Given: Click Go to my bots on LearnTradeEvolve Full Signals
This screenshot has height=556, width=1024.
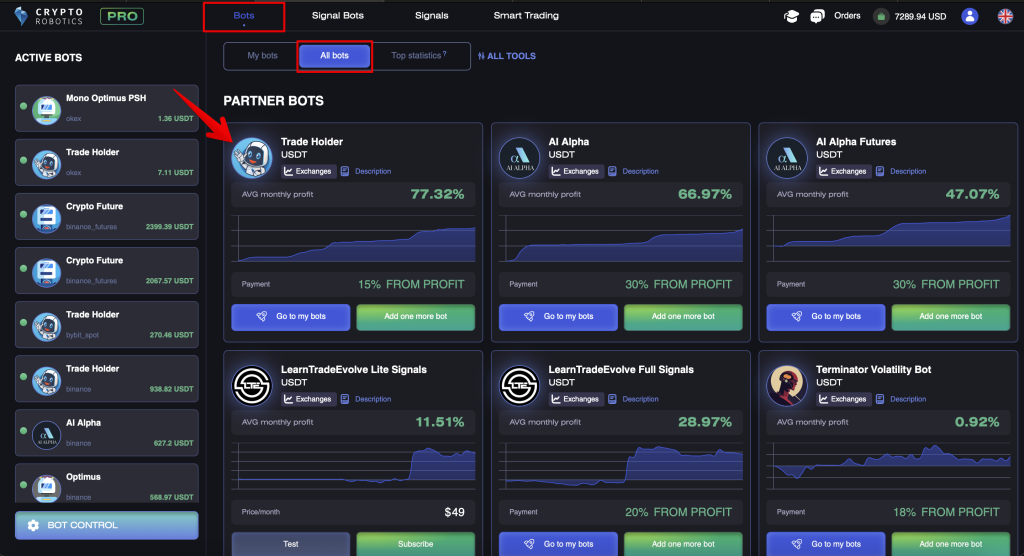Looking at the screenshot, I should tap(558, 544).
